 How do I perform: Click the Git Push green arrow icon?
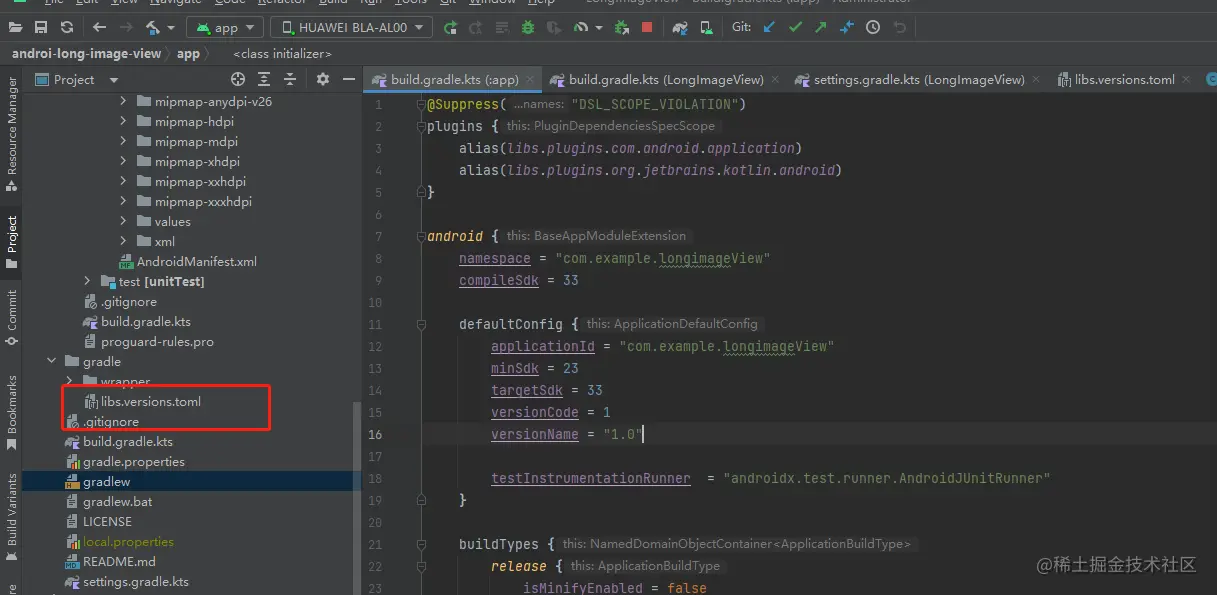point(821,28)
